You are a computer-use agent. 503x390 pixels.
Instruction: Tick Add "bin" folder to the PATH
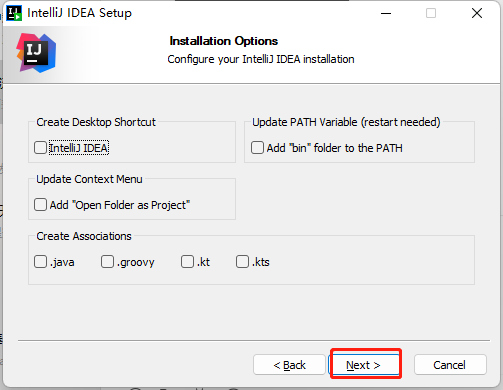click(257, 148)
